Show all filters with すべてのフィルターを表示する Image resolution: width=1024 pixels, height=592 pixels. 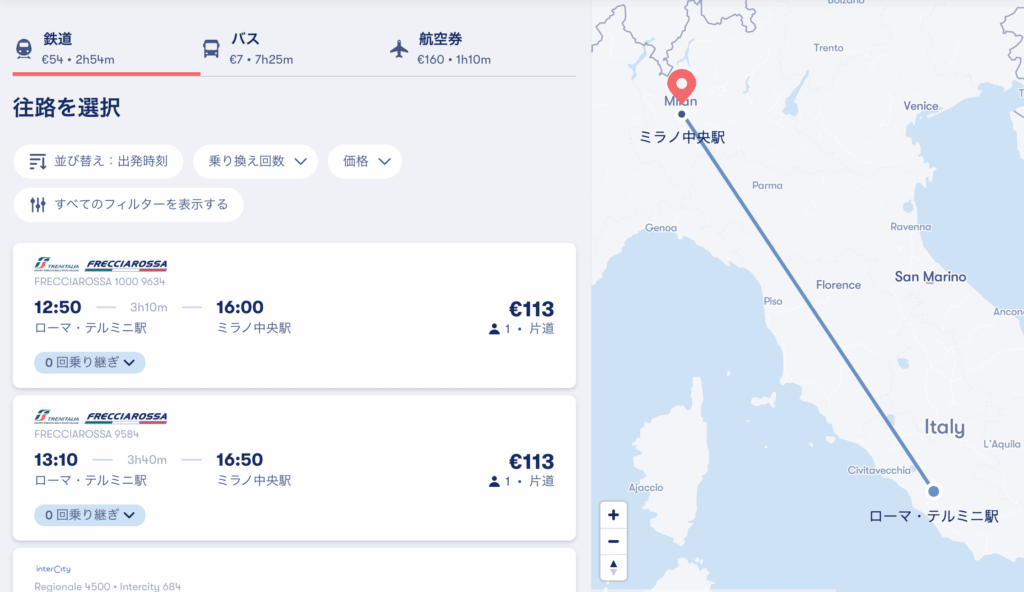128,204
